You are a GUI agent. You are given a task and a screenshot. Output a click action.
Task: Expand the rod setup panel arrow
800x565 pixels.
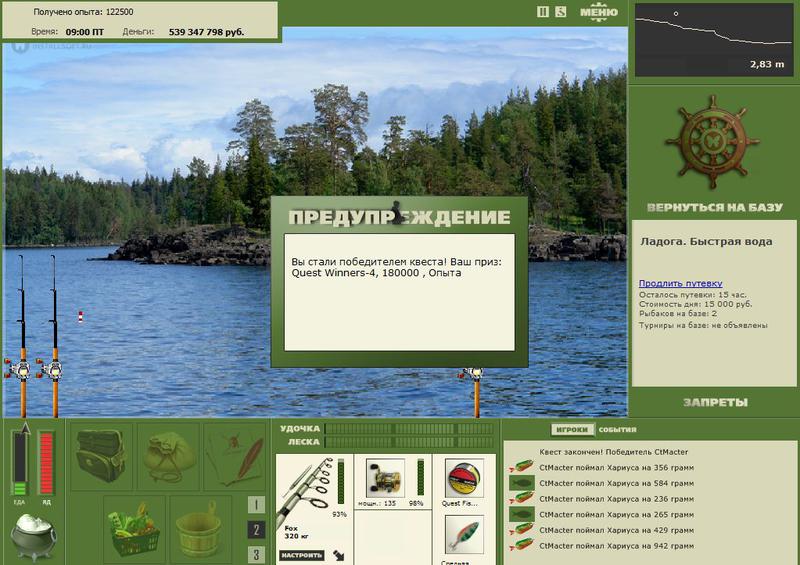[338, 553]
